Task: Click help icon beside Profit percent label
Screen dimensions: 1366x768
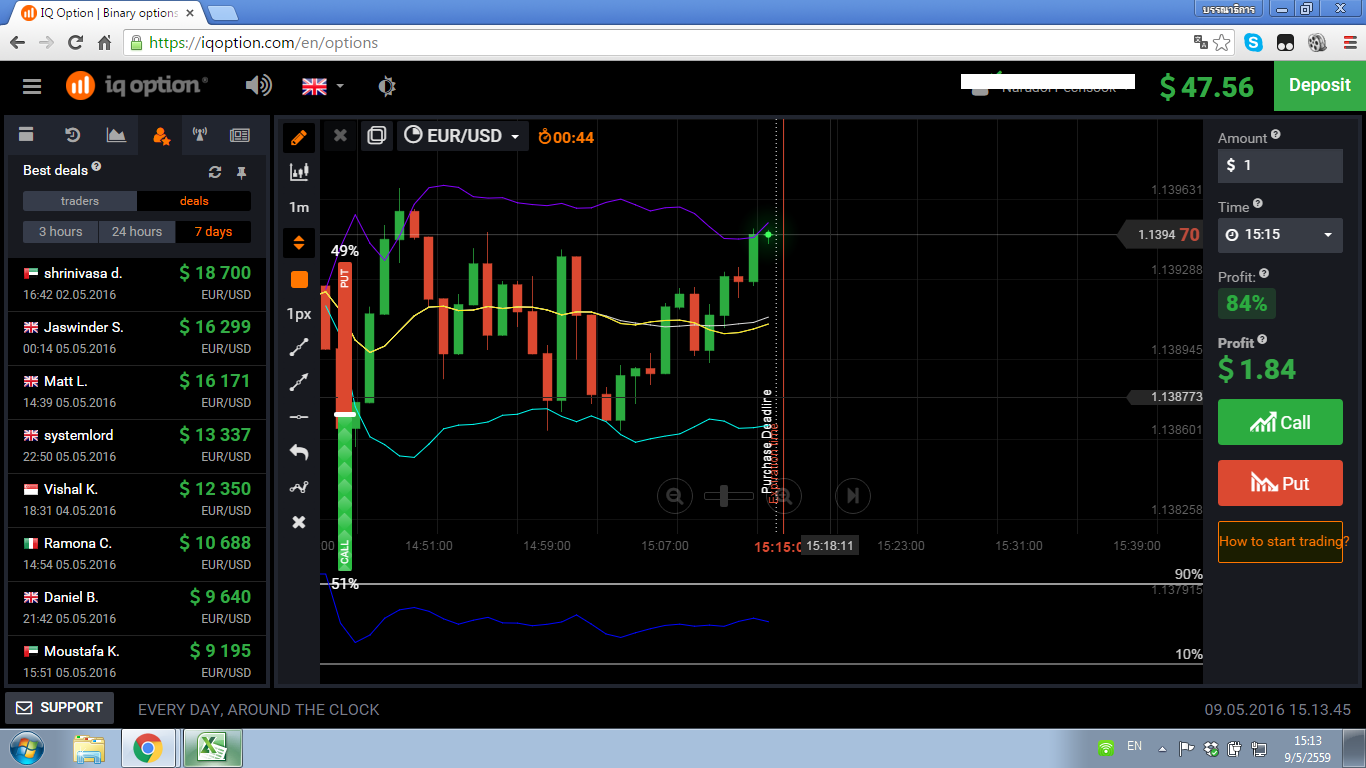Action: (1264, 274)
